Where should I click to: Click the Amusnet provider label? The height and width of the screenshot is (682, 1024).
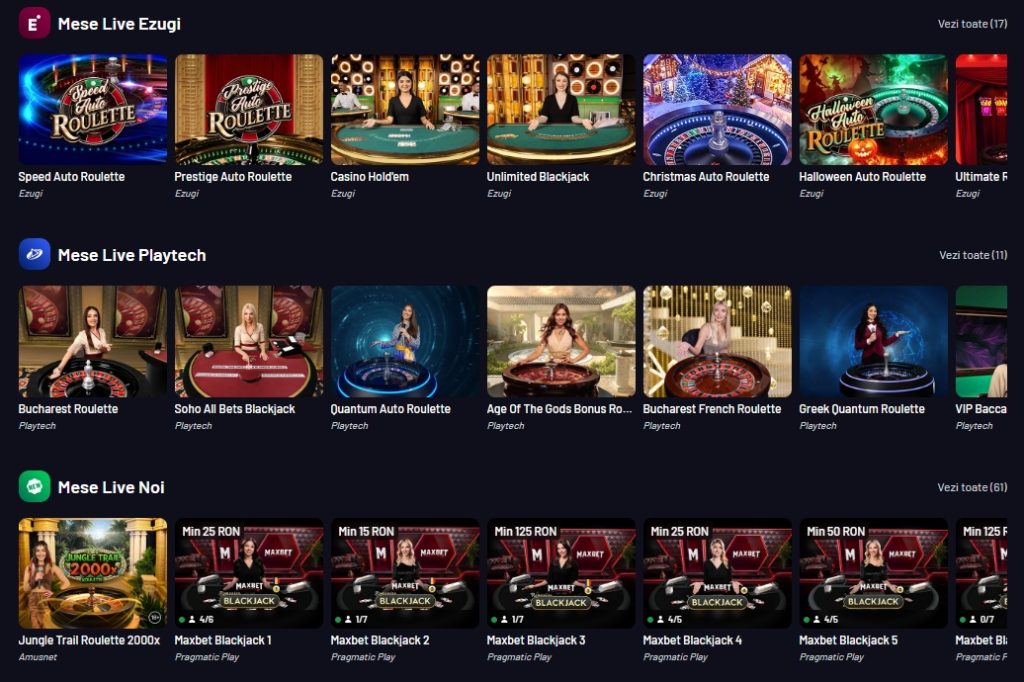[37, 657]
